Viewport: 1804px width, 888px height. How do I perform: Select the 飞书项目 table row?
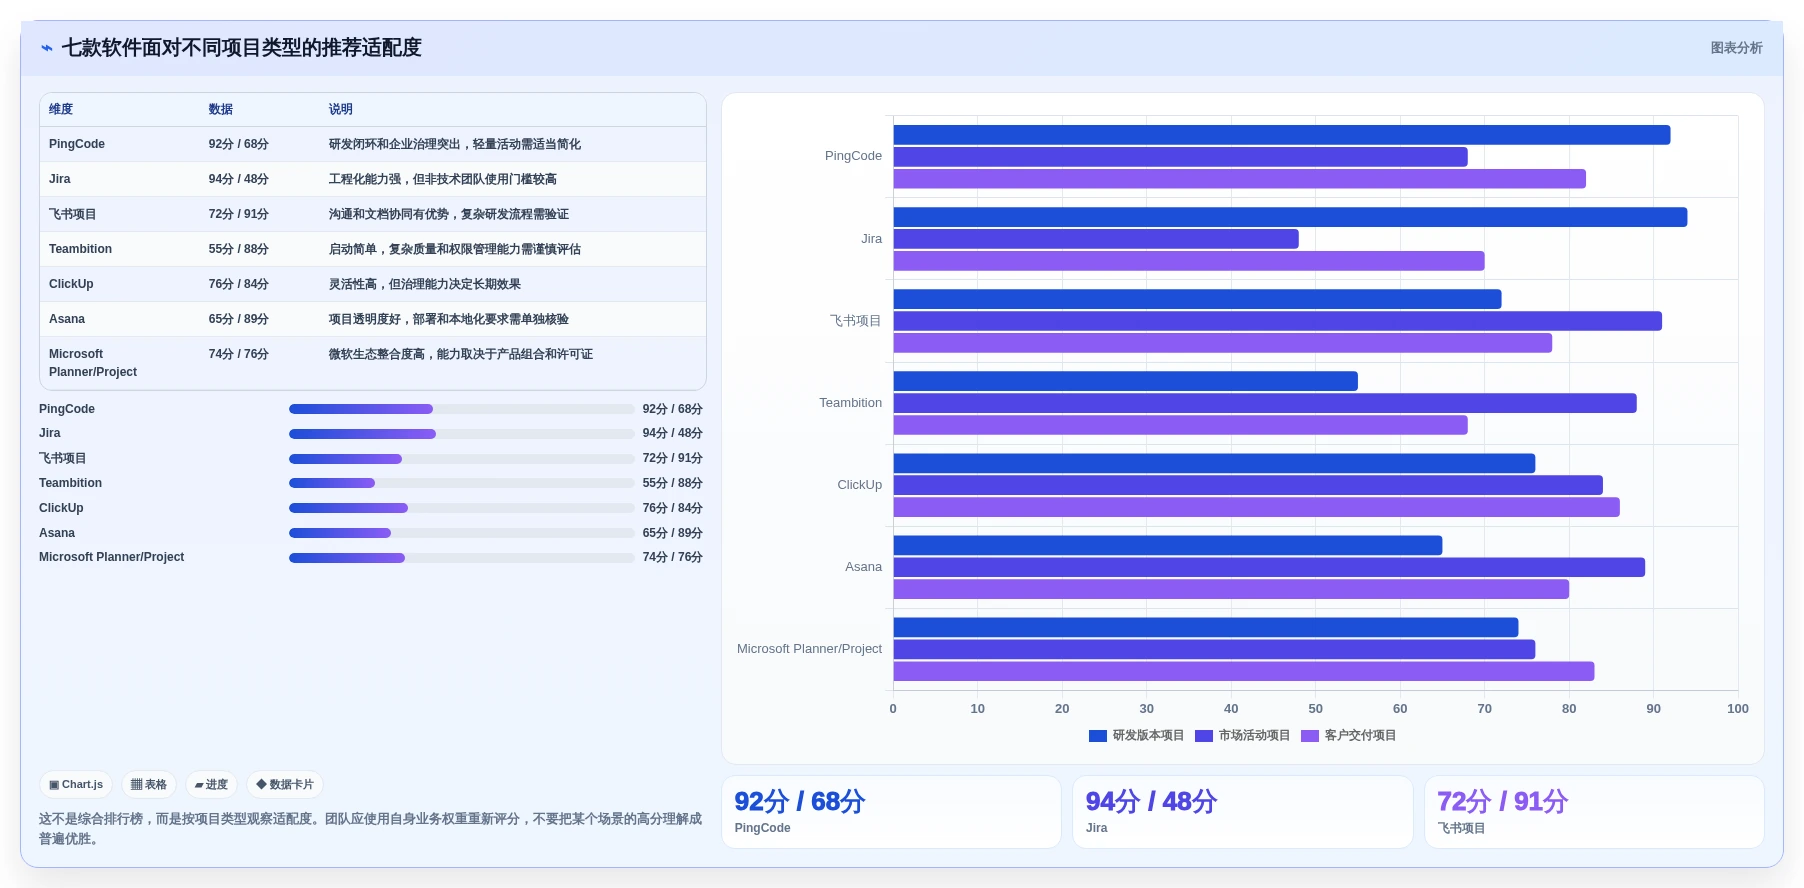(x=373, y=214)
